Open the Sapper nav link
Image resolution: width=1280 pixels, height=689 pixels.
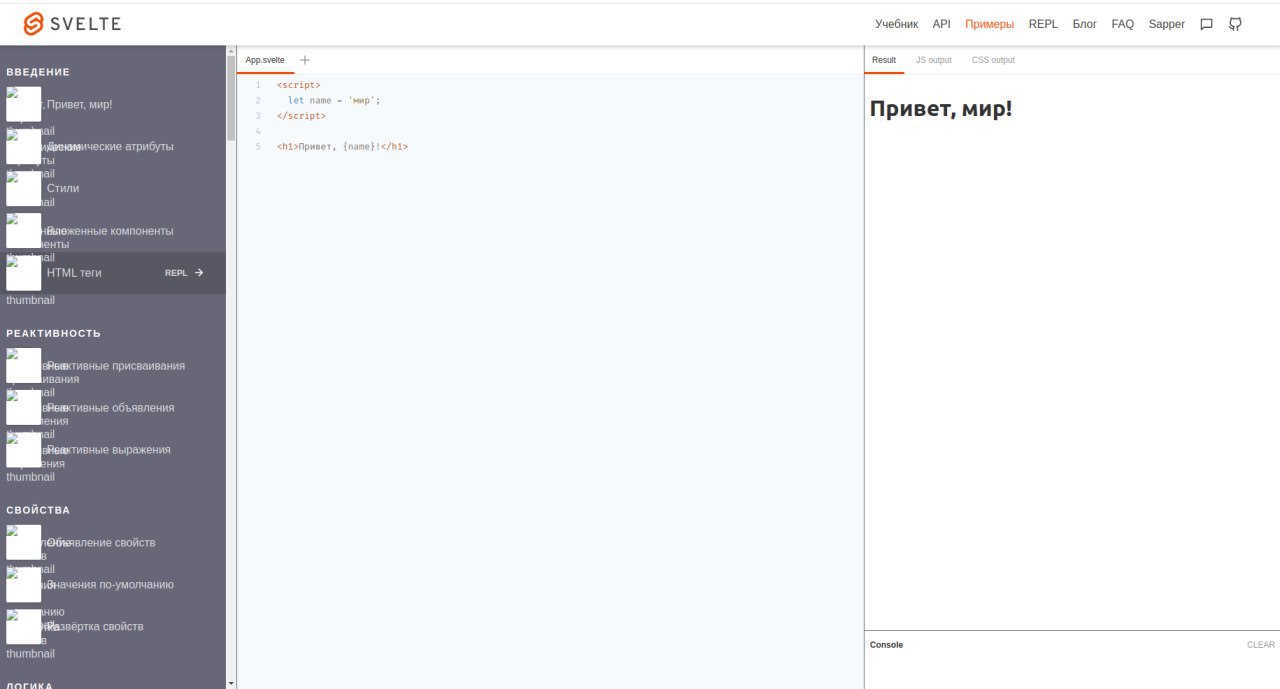1167,24
